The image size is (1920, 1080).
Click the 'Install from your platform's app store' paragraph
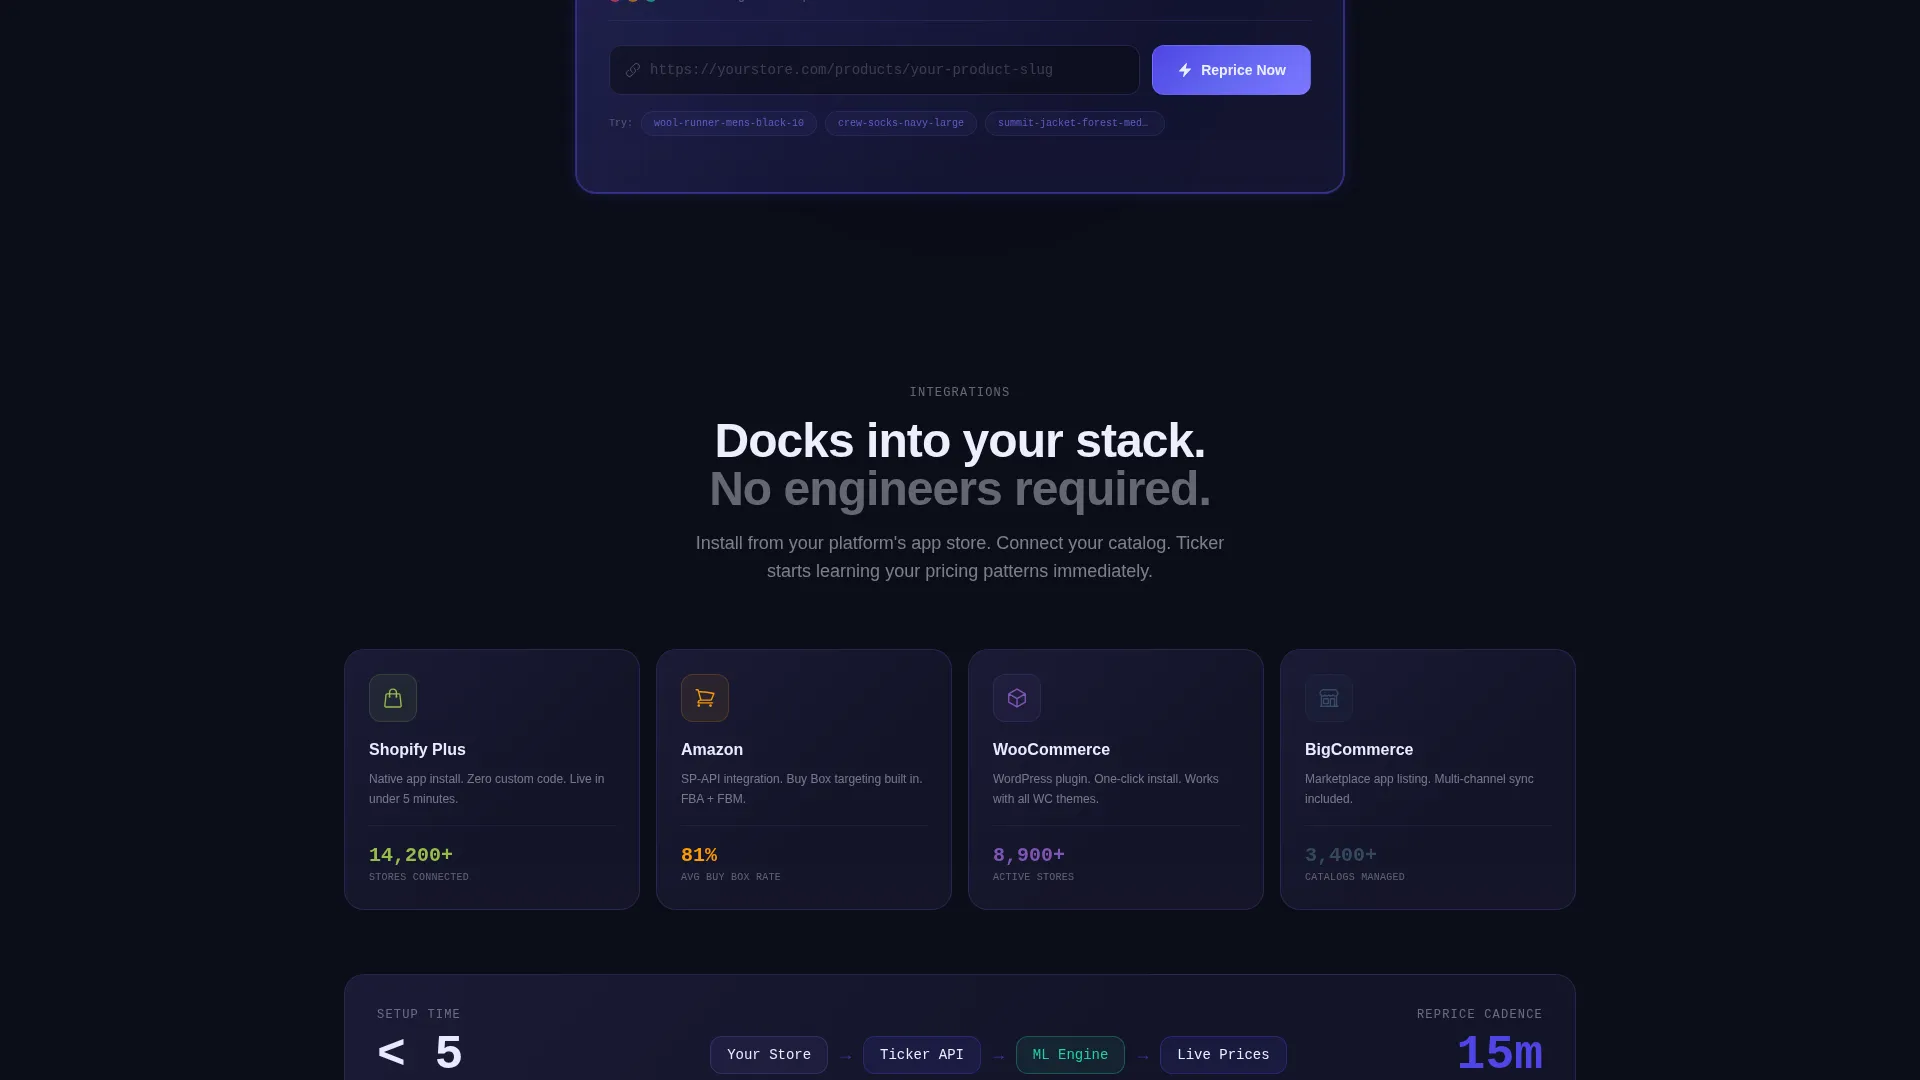pos(960,557)
